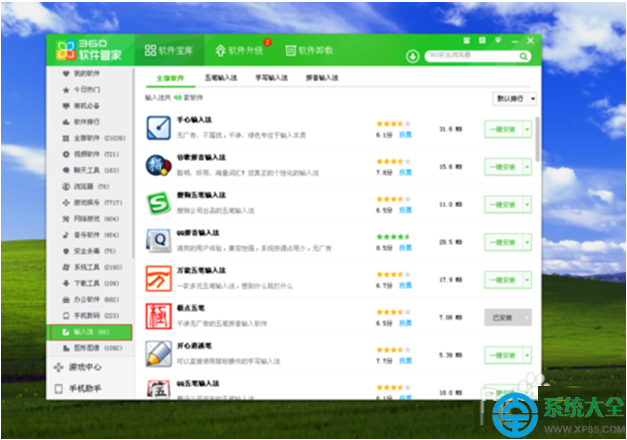Open 手机助手 in sidebar
Screen dimensions: 627x440
pyautogui.click(x=78, y=388)
